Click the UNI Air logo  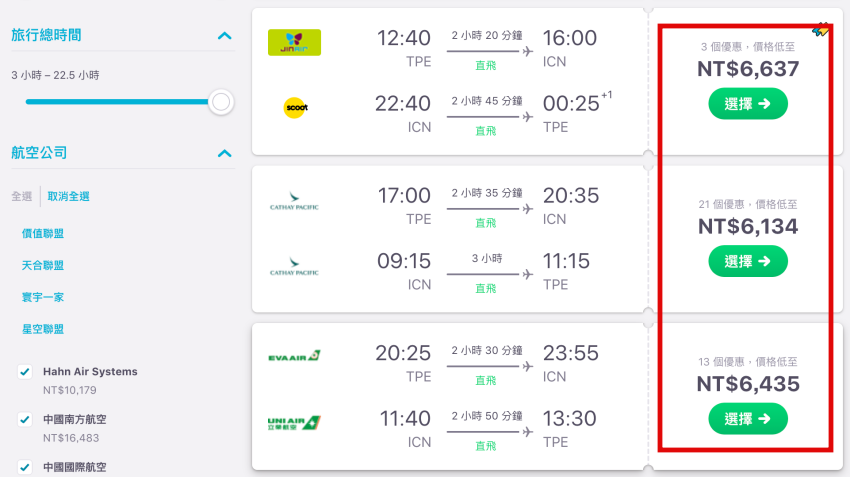(x=294, y=423)
